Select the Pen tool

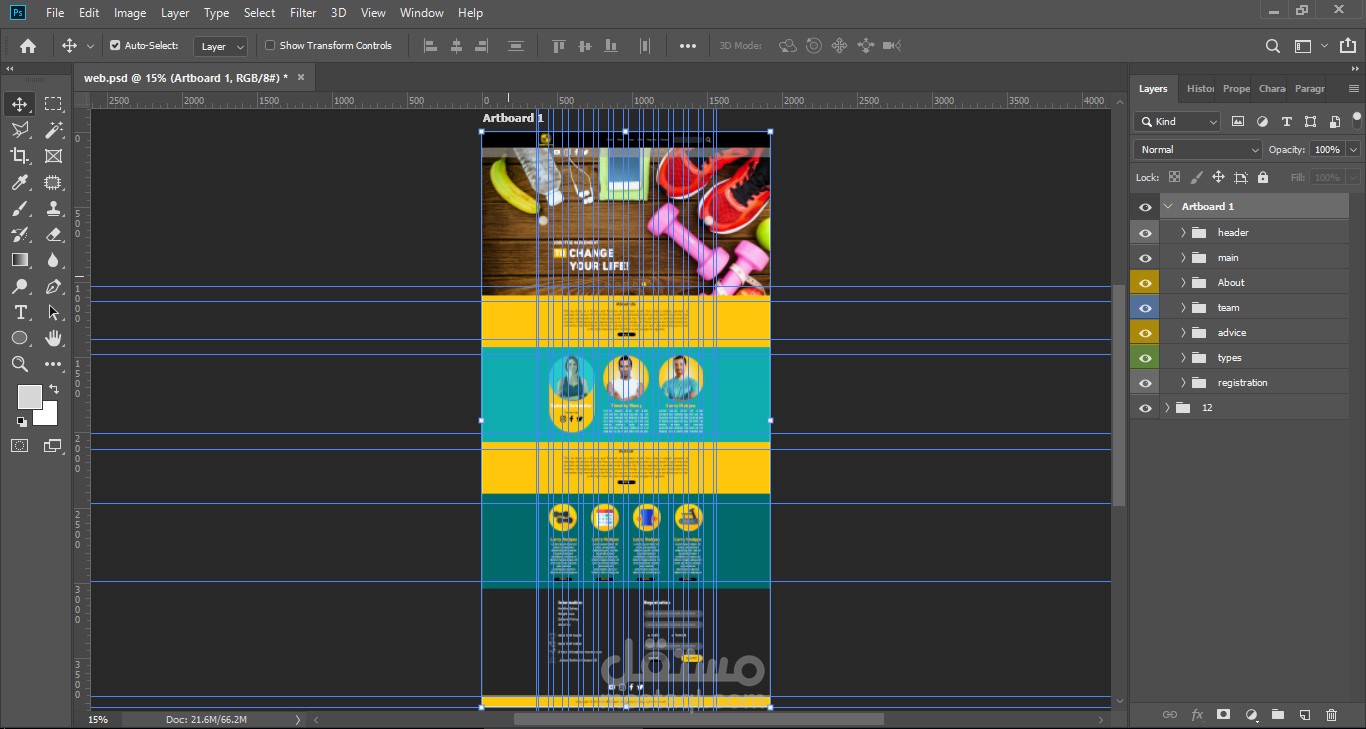point(54,286)
